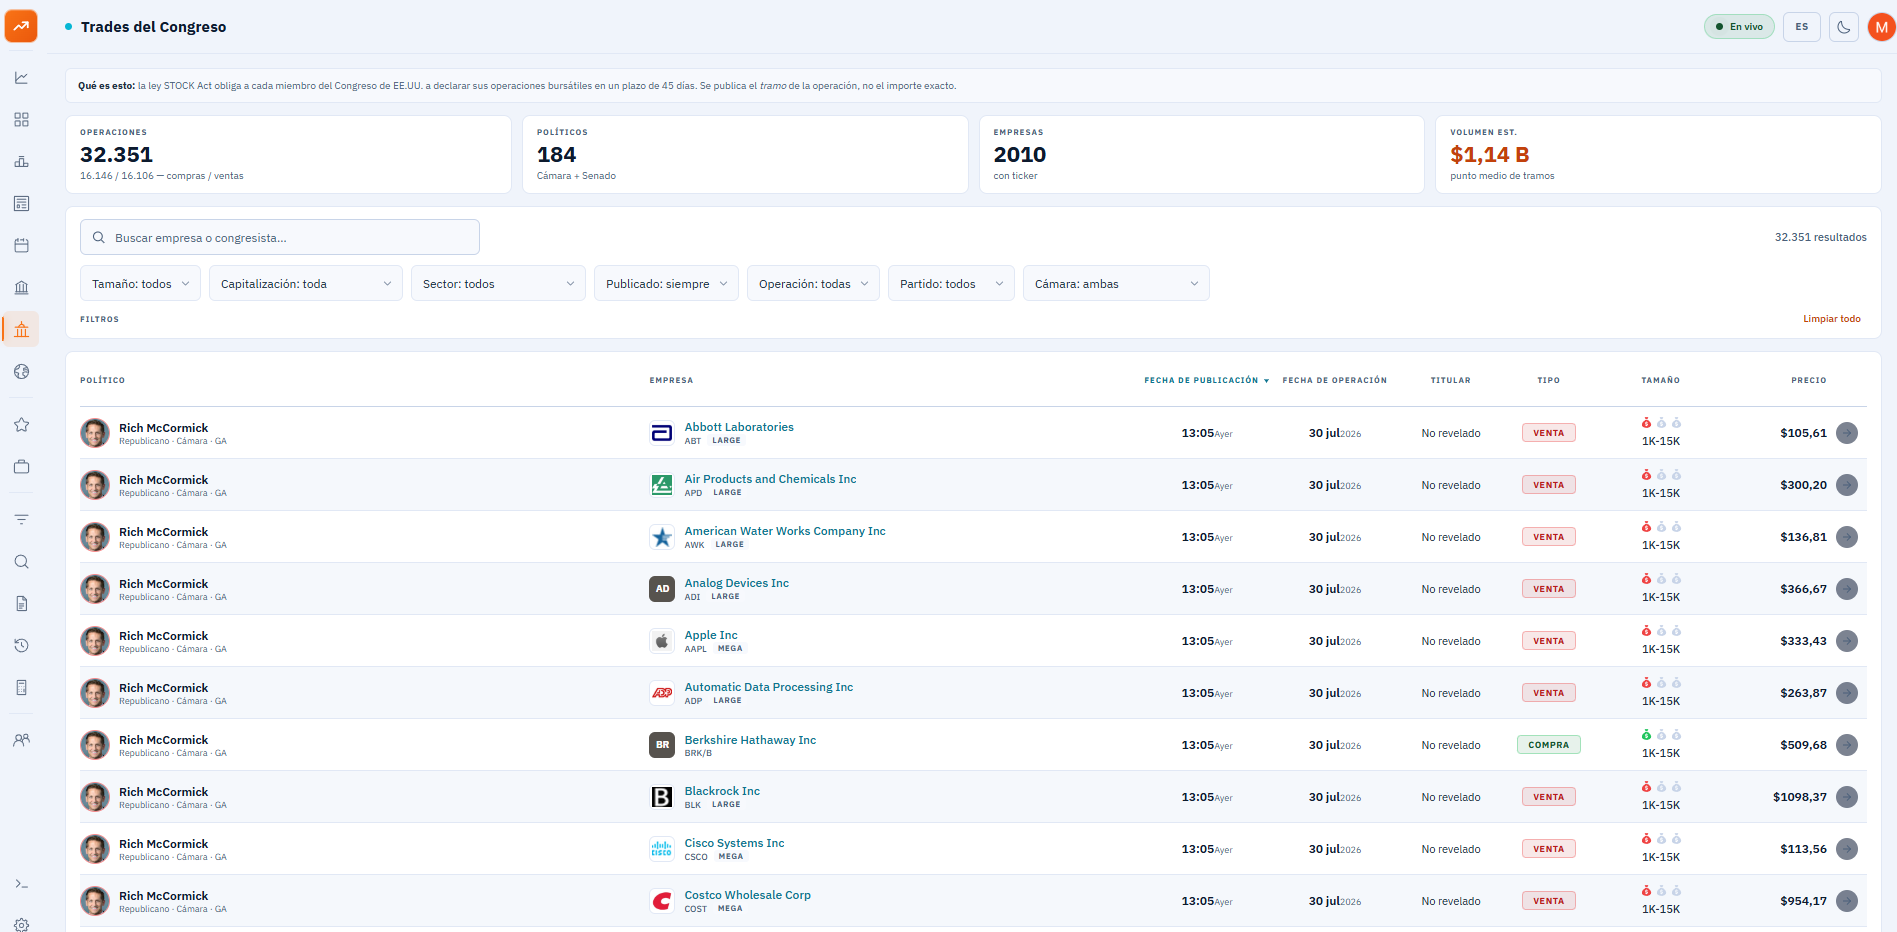Click the Políticos 184 stat card
Image resolution: width=1897 pixels, height=932 pixels.
click(x=745, y=155)
